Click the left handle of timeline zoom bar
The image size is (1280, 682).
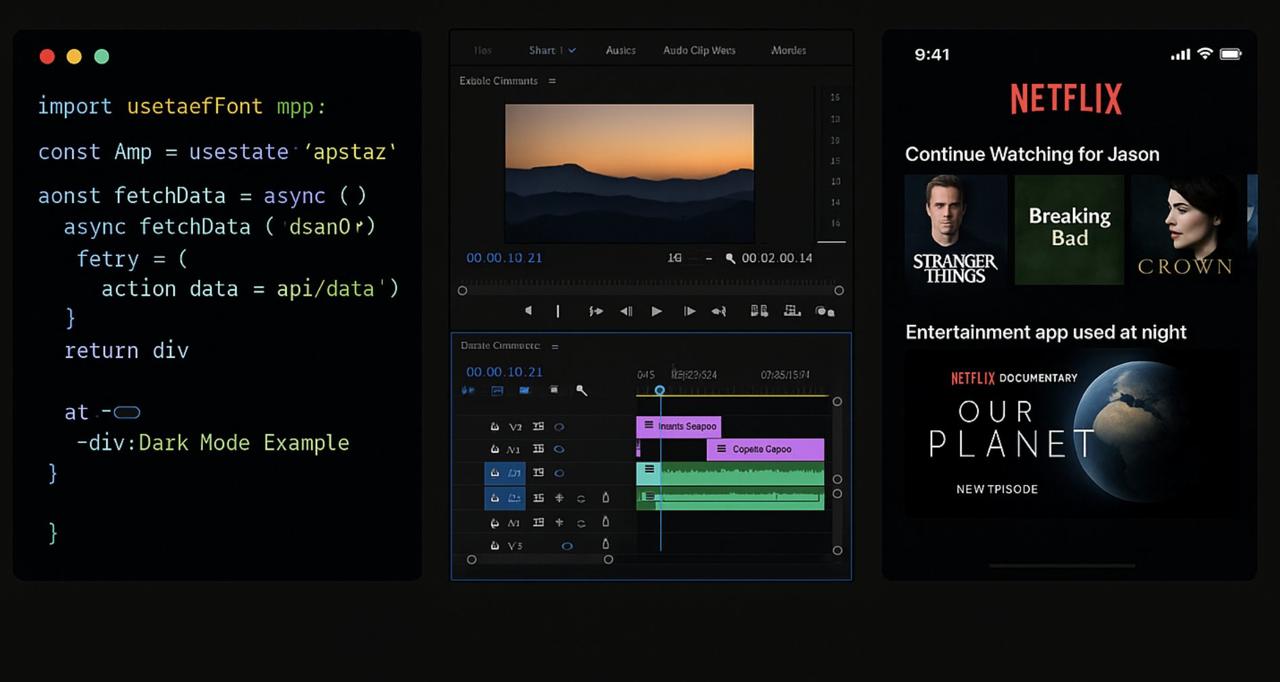(472, 560)
